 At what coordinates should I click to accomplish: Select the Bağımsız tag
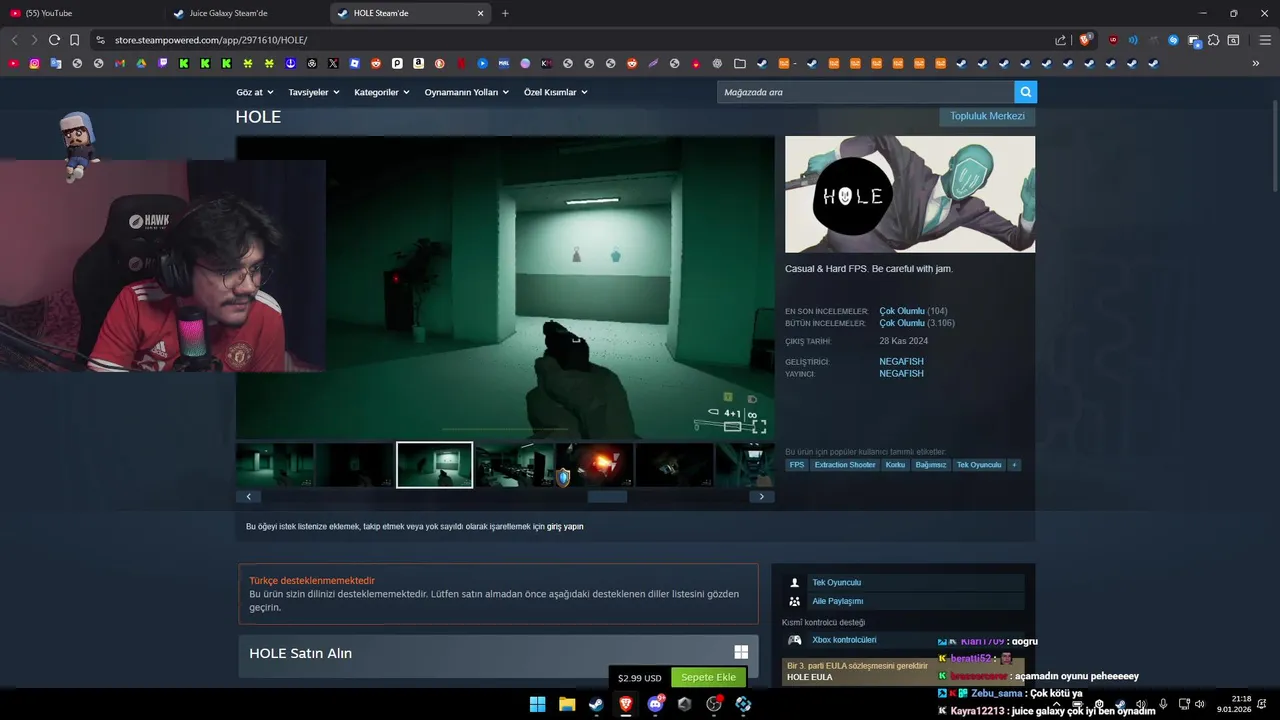click(931, 465)
